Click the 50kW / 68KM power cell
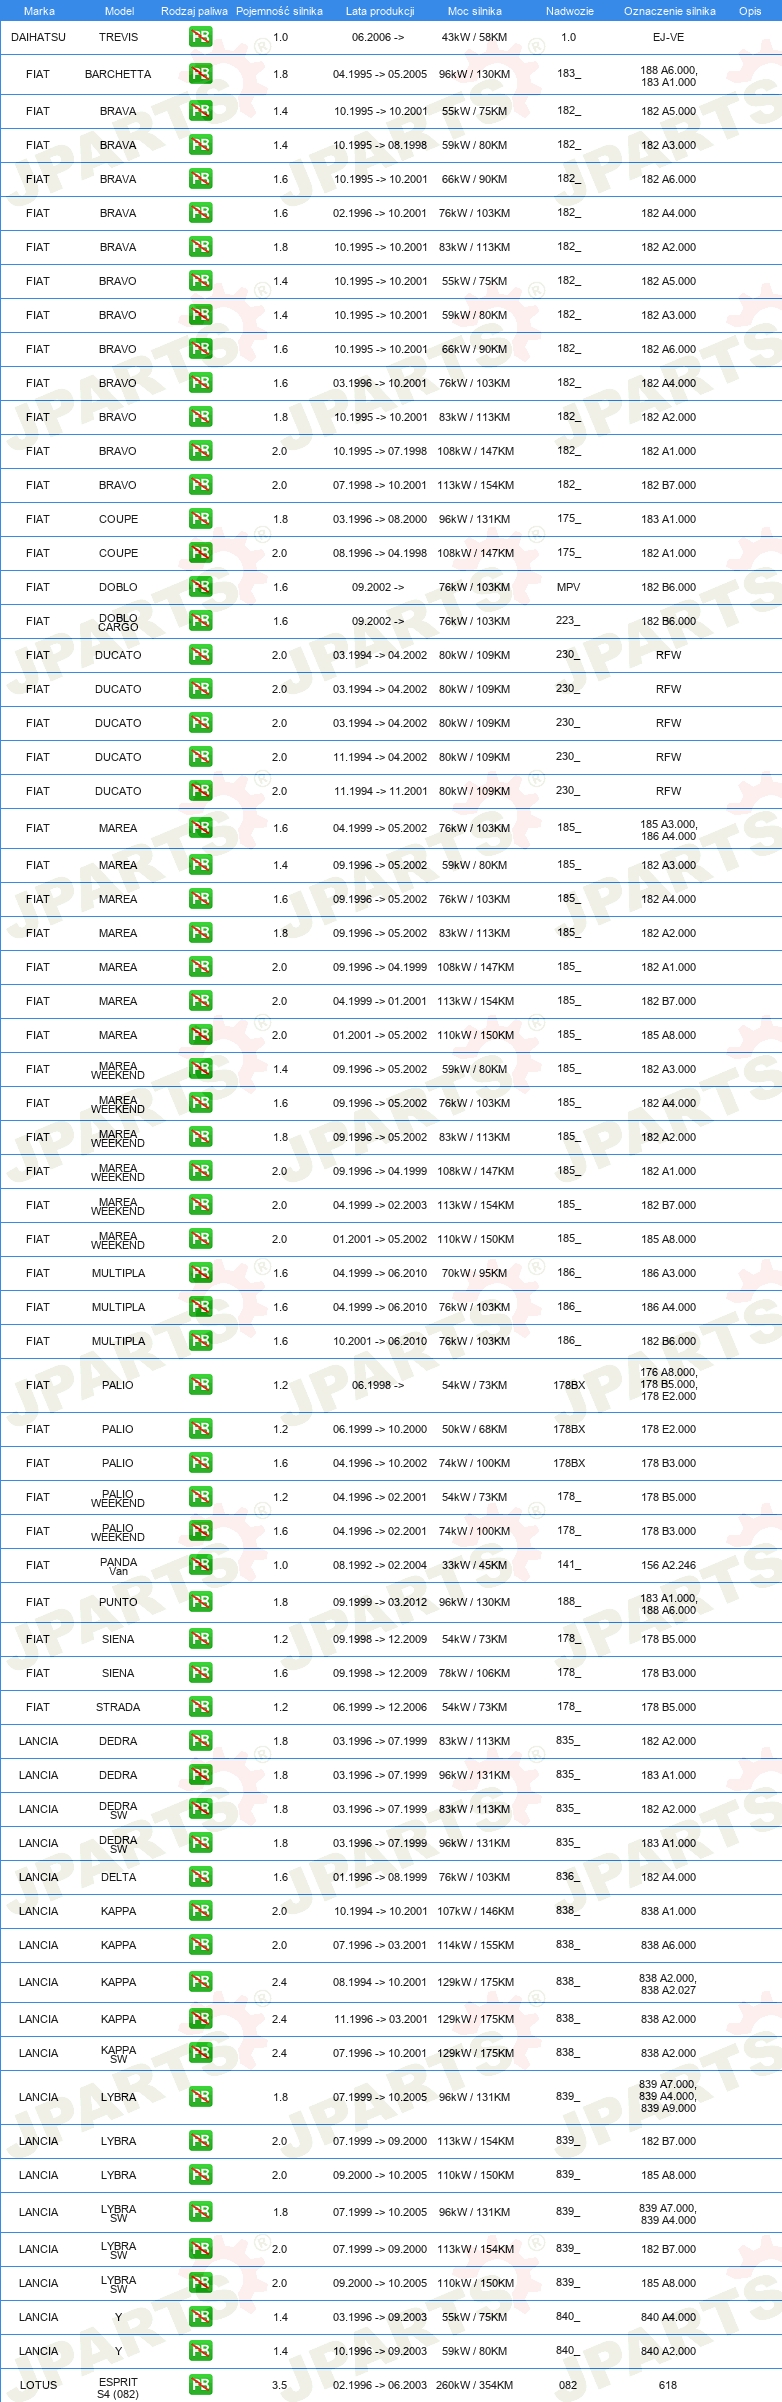The width and height of the screenshot is (782, 2402). pos(475,1429)
